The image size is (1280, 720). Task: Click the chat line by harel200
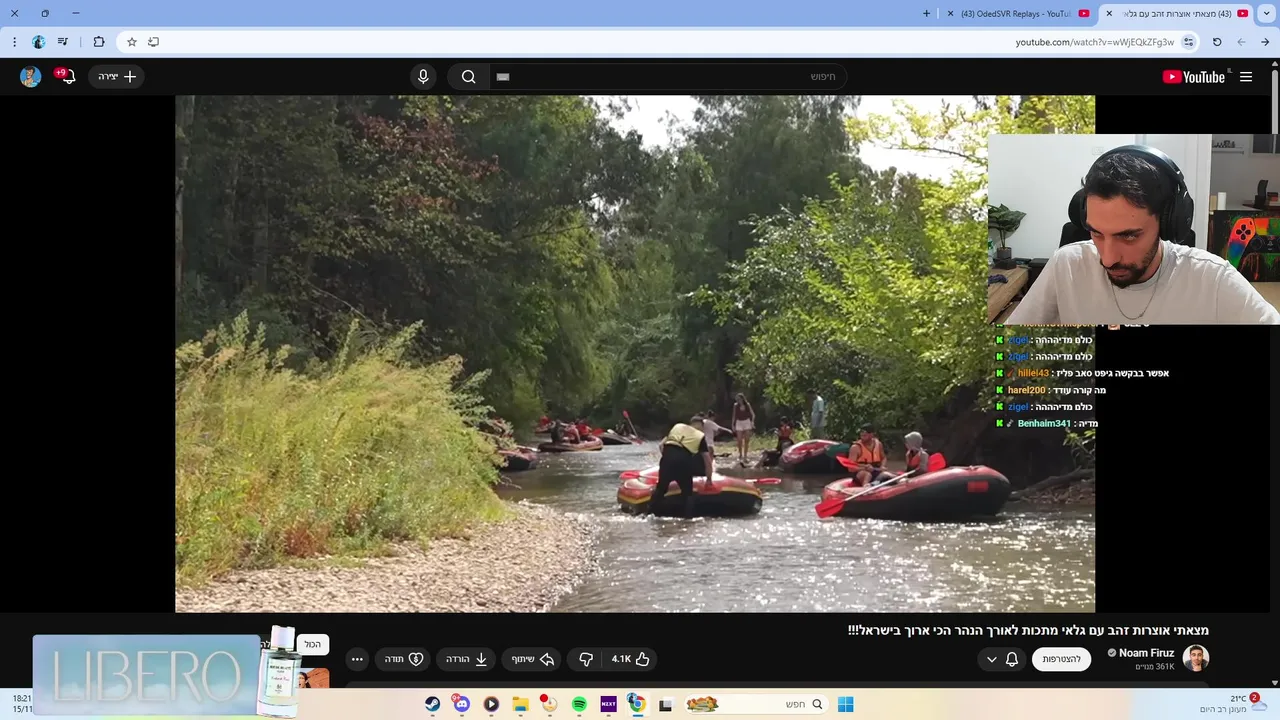[1049, 390]
